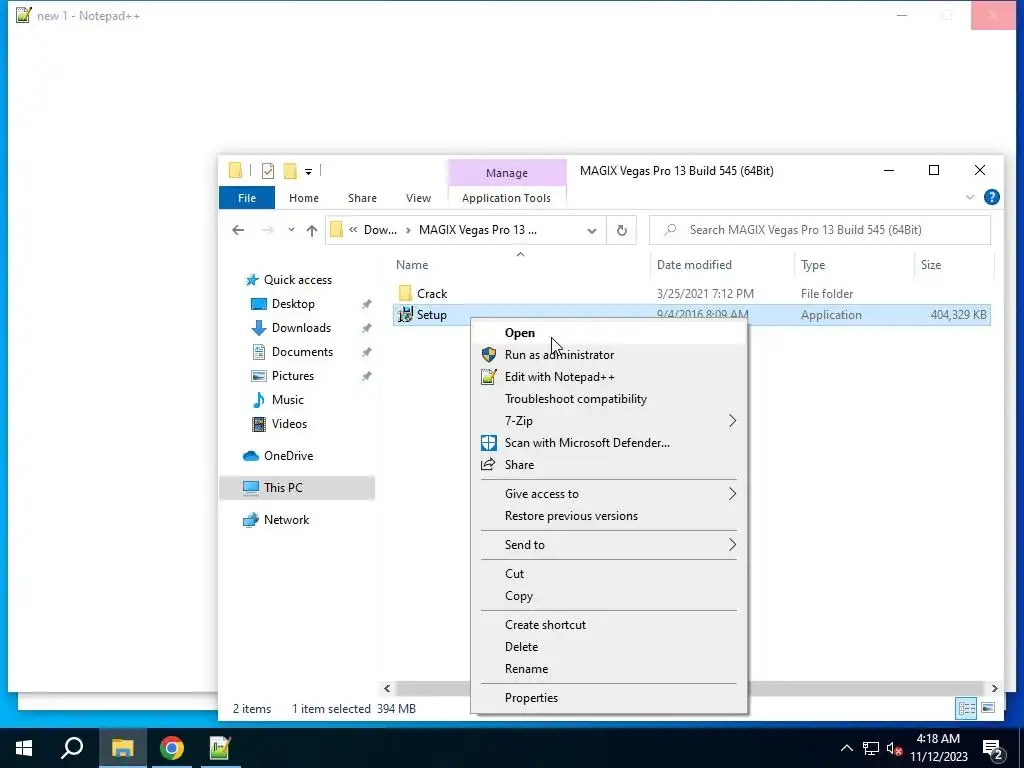Sort by Date modified column header
Viewport: 1024px width, 768px height.
pyautogui.click(x=694, y=264)
